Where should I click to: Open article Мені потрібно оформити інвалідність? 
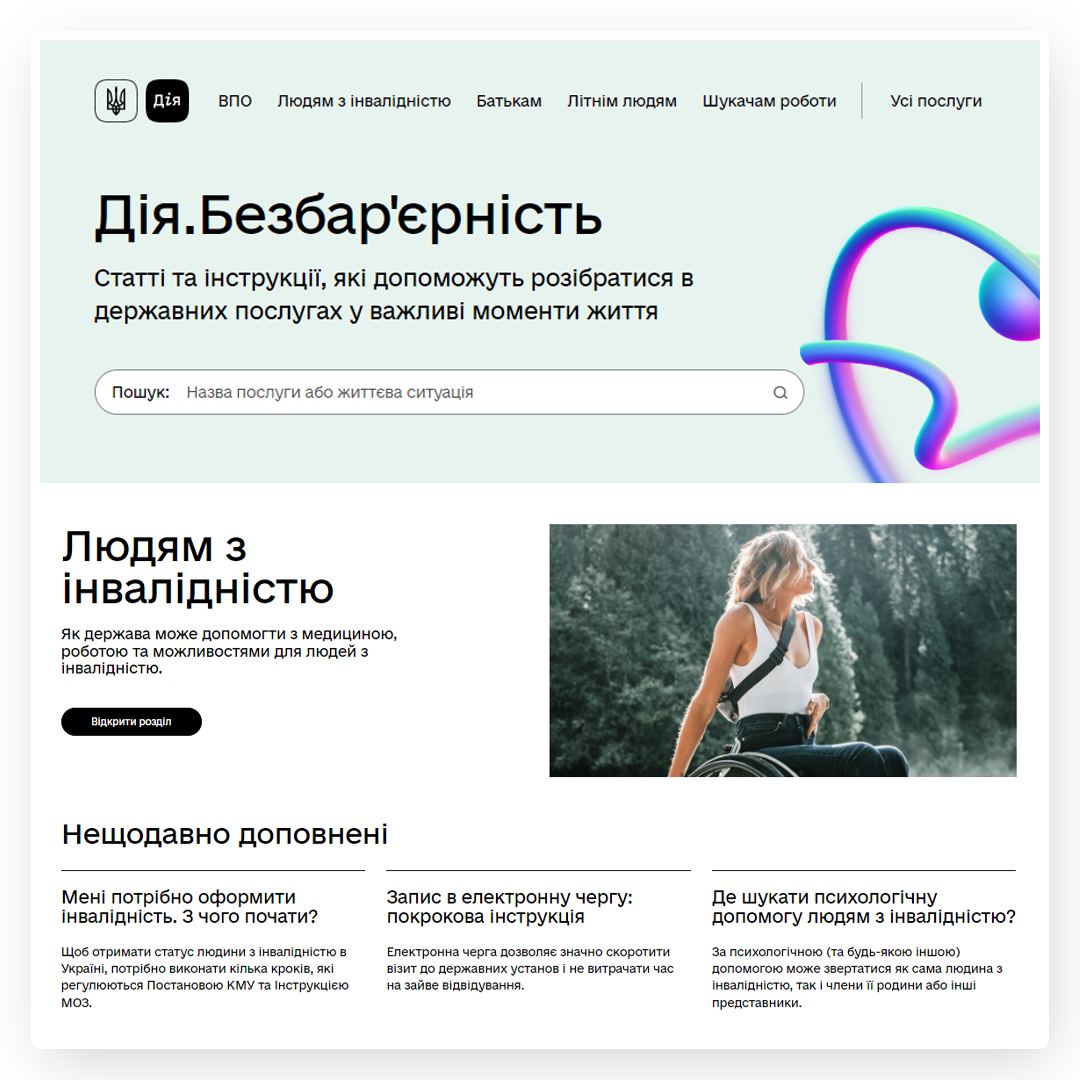coord(189,906)
